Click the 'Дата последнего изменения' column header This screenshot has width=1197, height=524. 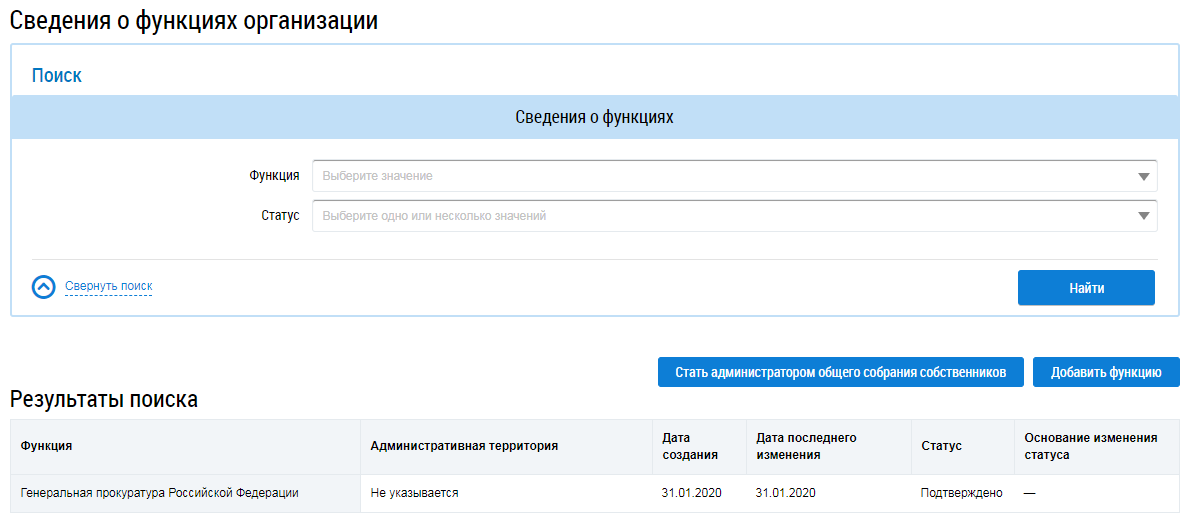pos(806,446)
